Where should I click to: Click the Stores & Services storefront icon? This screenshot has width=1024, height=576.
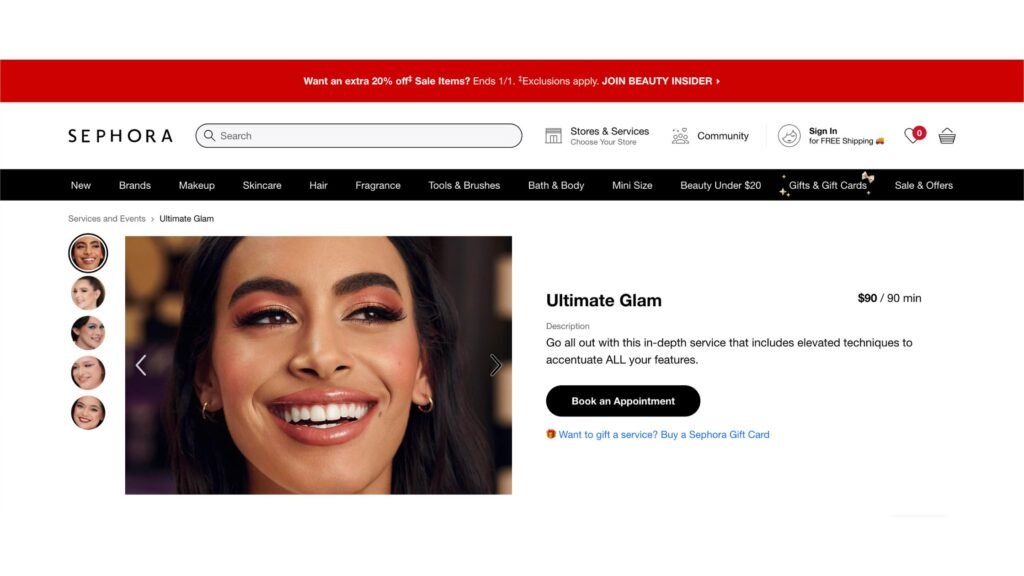pyautogui.click(x=553, y=136)
